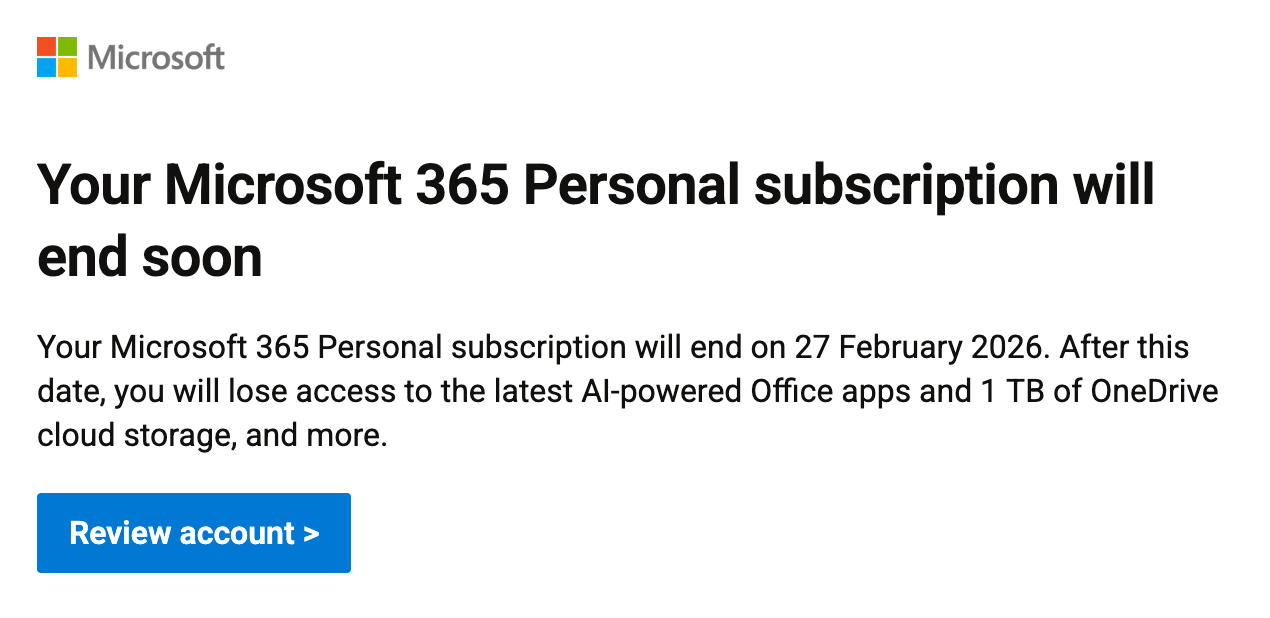Click "Your Microsoft 365 Personal" starting the paragraph
This screenshot has width=1270, height=618.
(239, 348)
